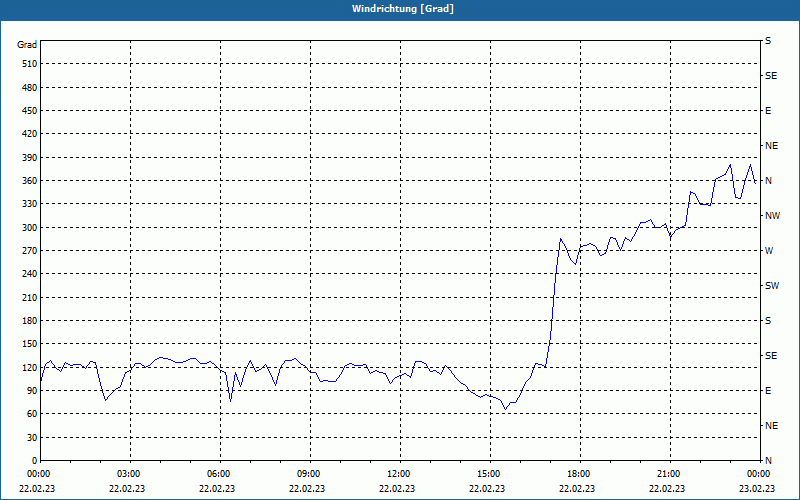Select the 06:00 time label
The width and height of the screenshot is (800, 500).
219,474
